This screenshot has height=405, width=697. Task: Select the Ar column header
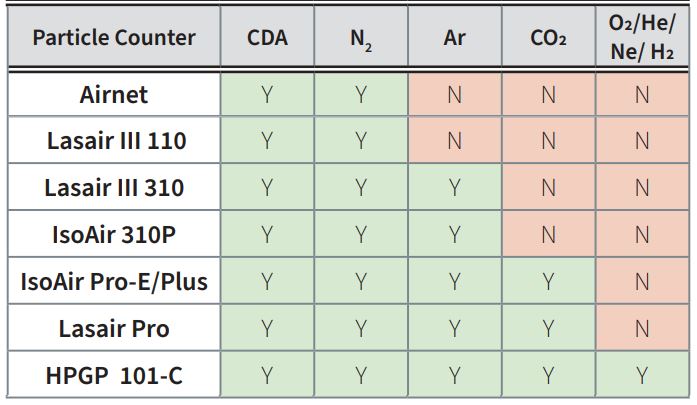(455, 39)
